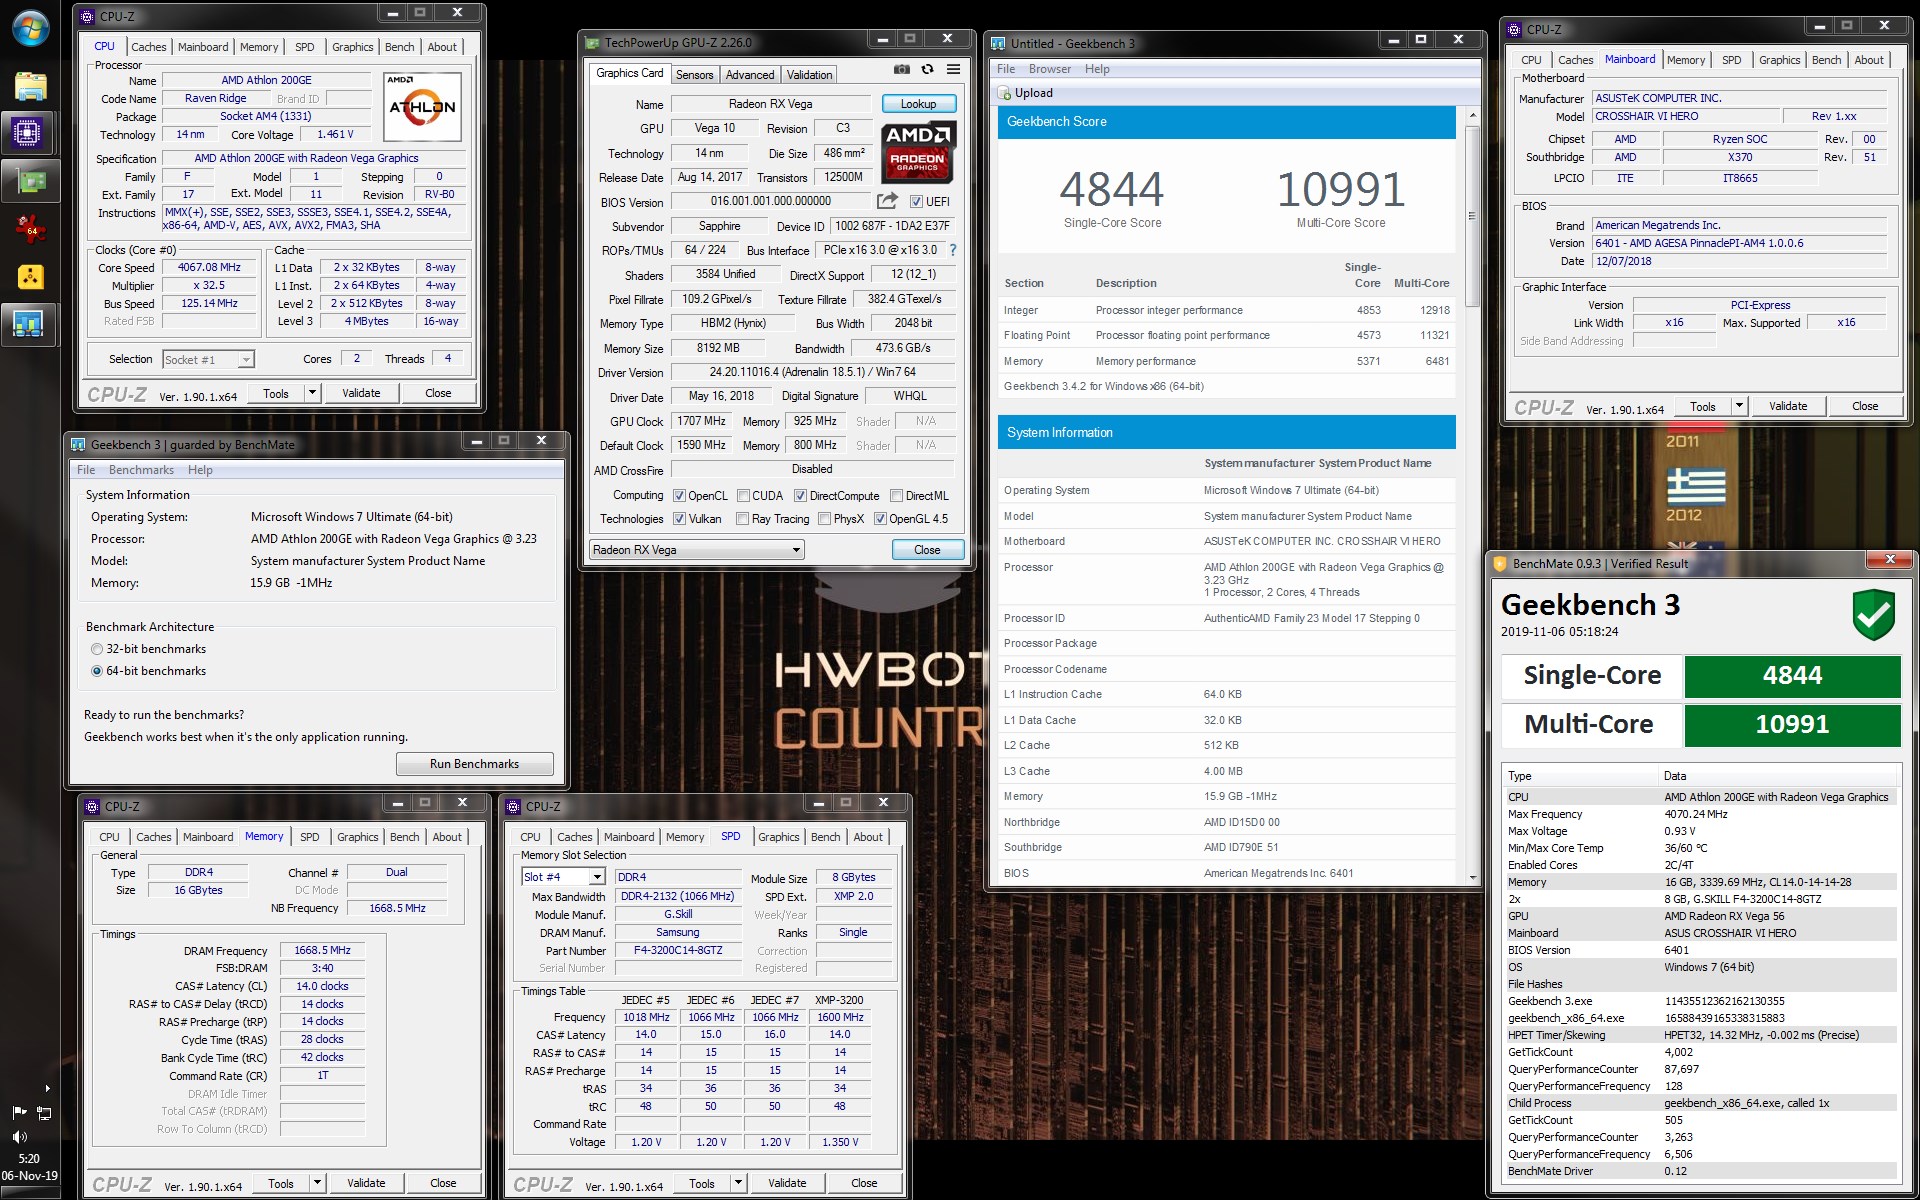Click the green verified shield in BenchMate
Viewport: 1920px width, 1200px height.
(x=1873, y=615)
